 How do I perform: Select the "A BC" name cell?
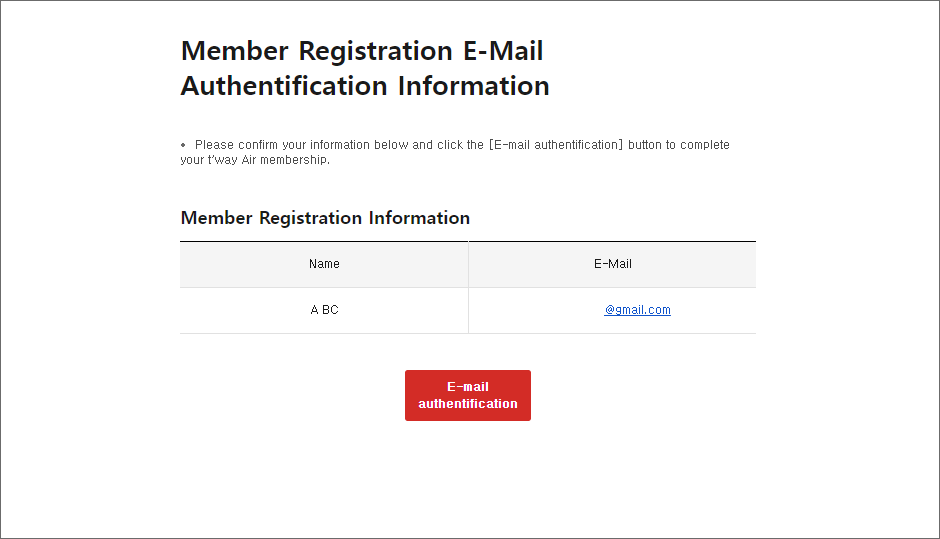[x=324, y=310]
